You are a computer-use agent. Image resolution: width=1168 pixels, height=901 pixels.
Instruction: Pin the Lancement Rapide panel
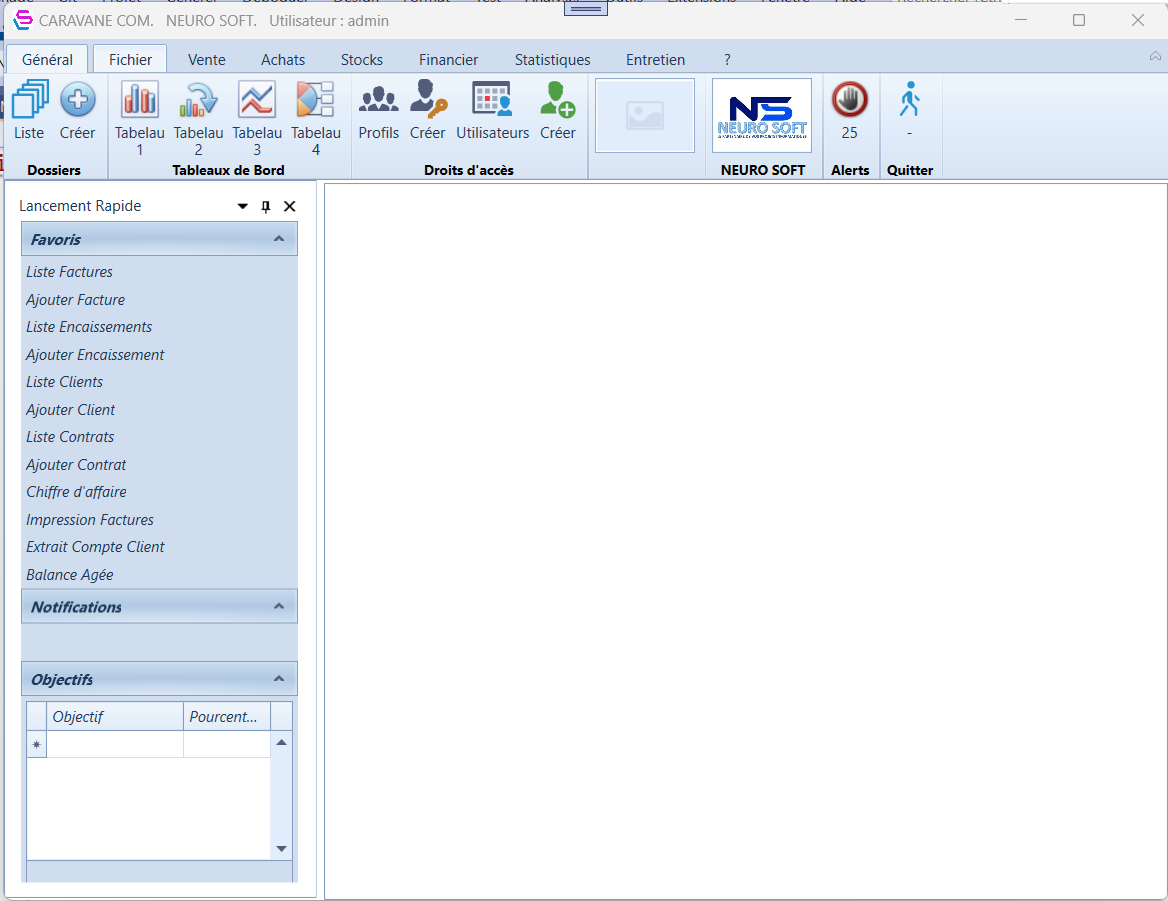266,207
